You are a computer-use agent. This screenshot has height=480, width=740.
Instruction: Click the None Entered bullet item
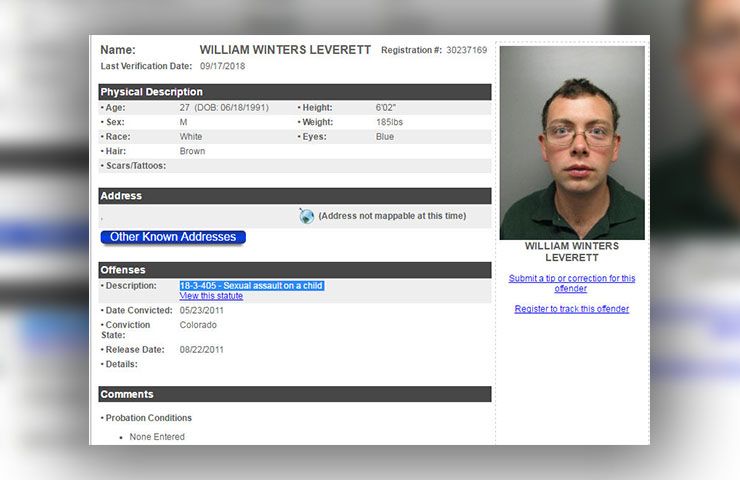point(157,437)
